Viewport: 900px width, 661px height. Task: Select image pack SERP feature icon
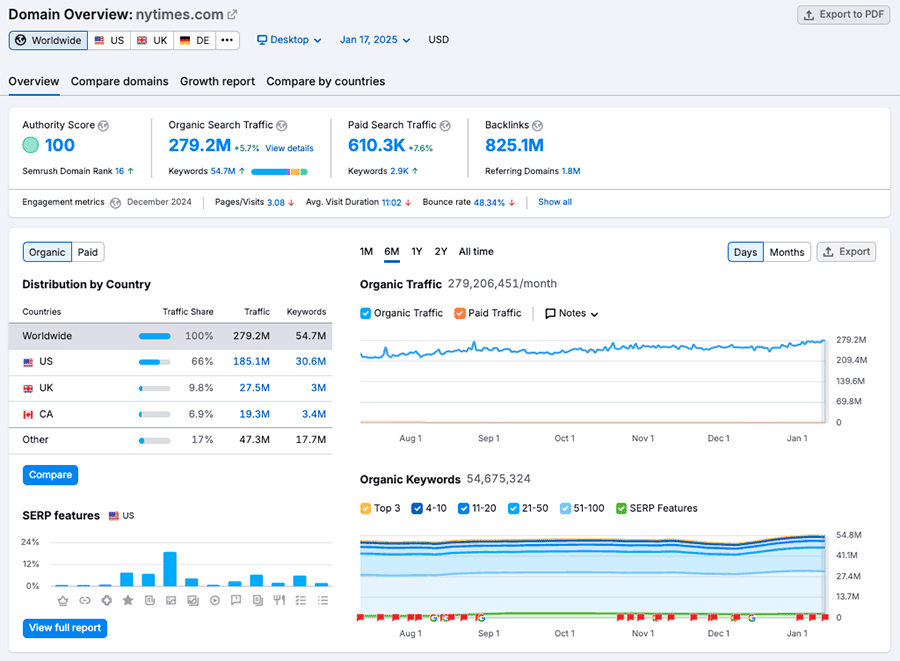click(193, 600)
